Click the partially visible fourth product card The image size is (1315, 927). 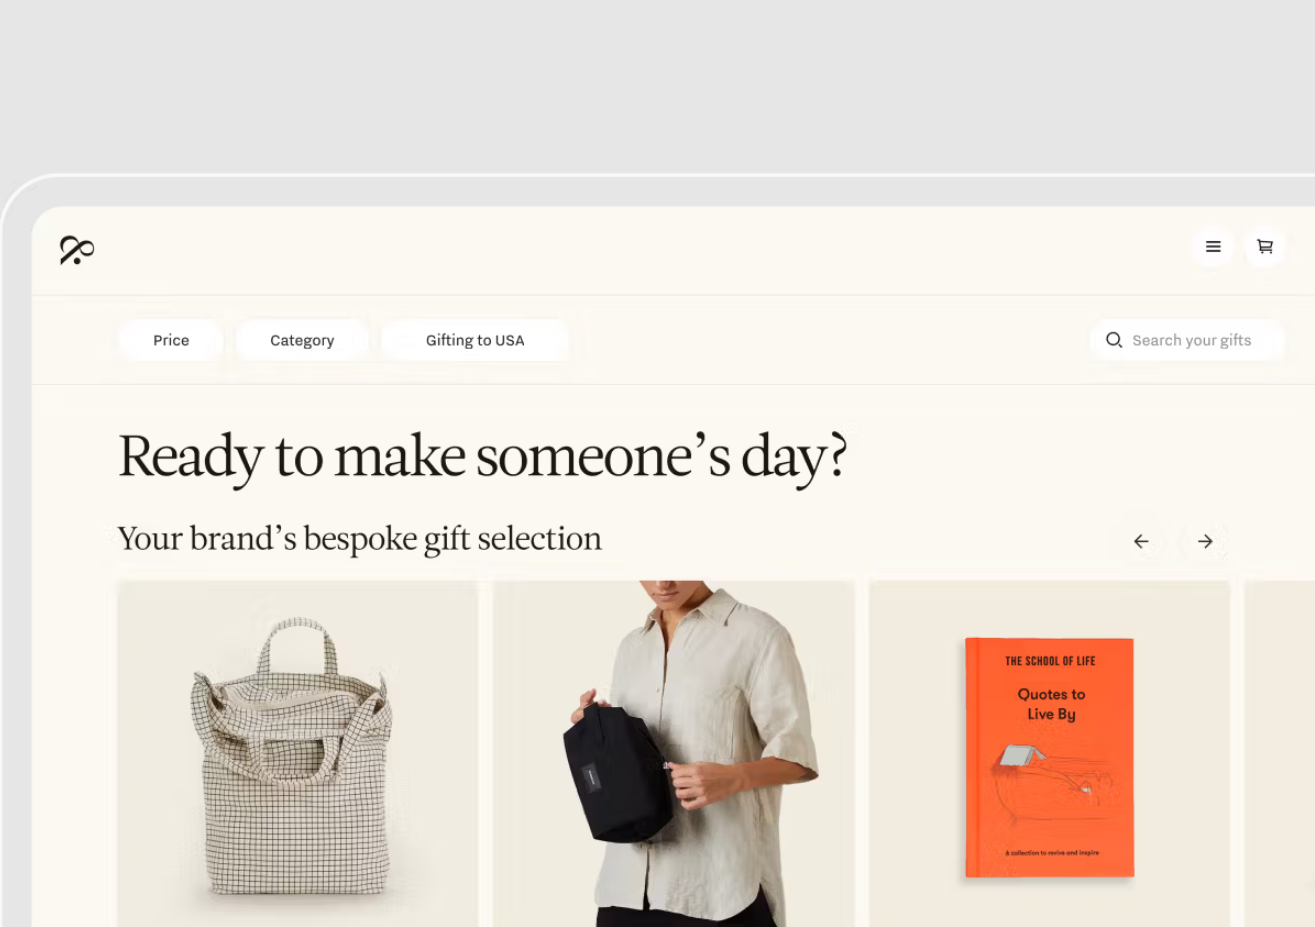pos(1280,754)
